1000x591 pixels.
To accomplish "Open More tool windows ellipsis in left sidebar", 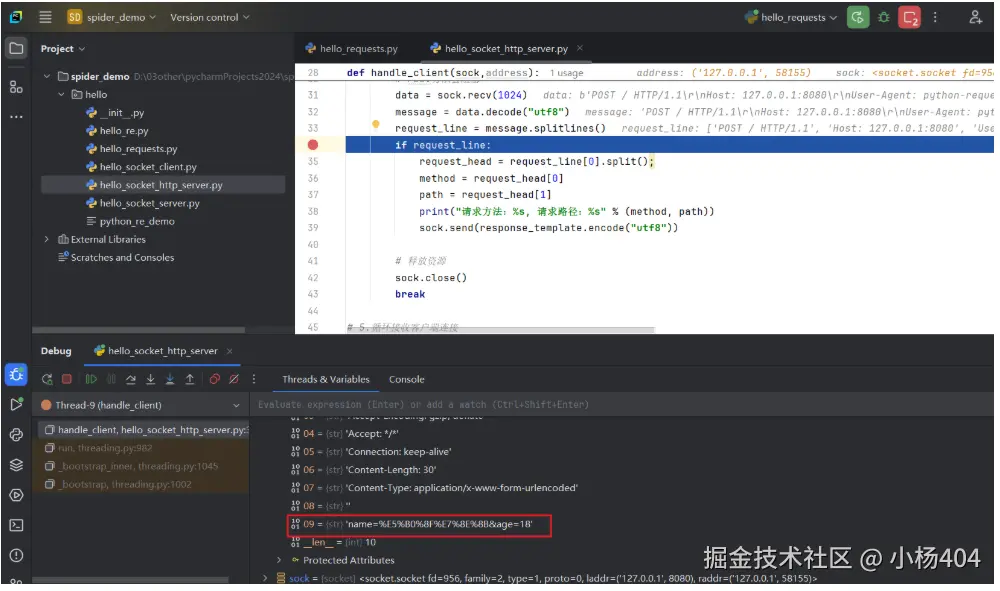I will [x=17, y=117].
